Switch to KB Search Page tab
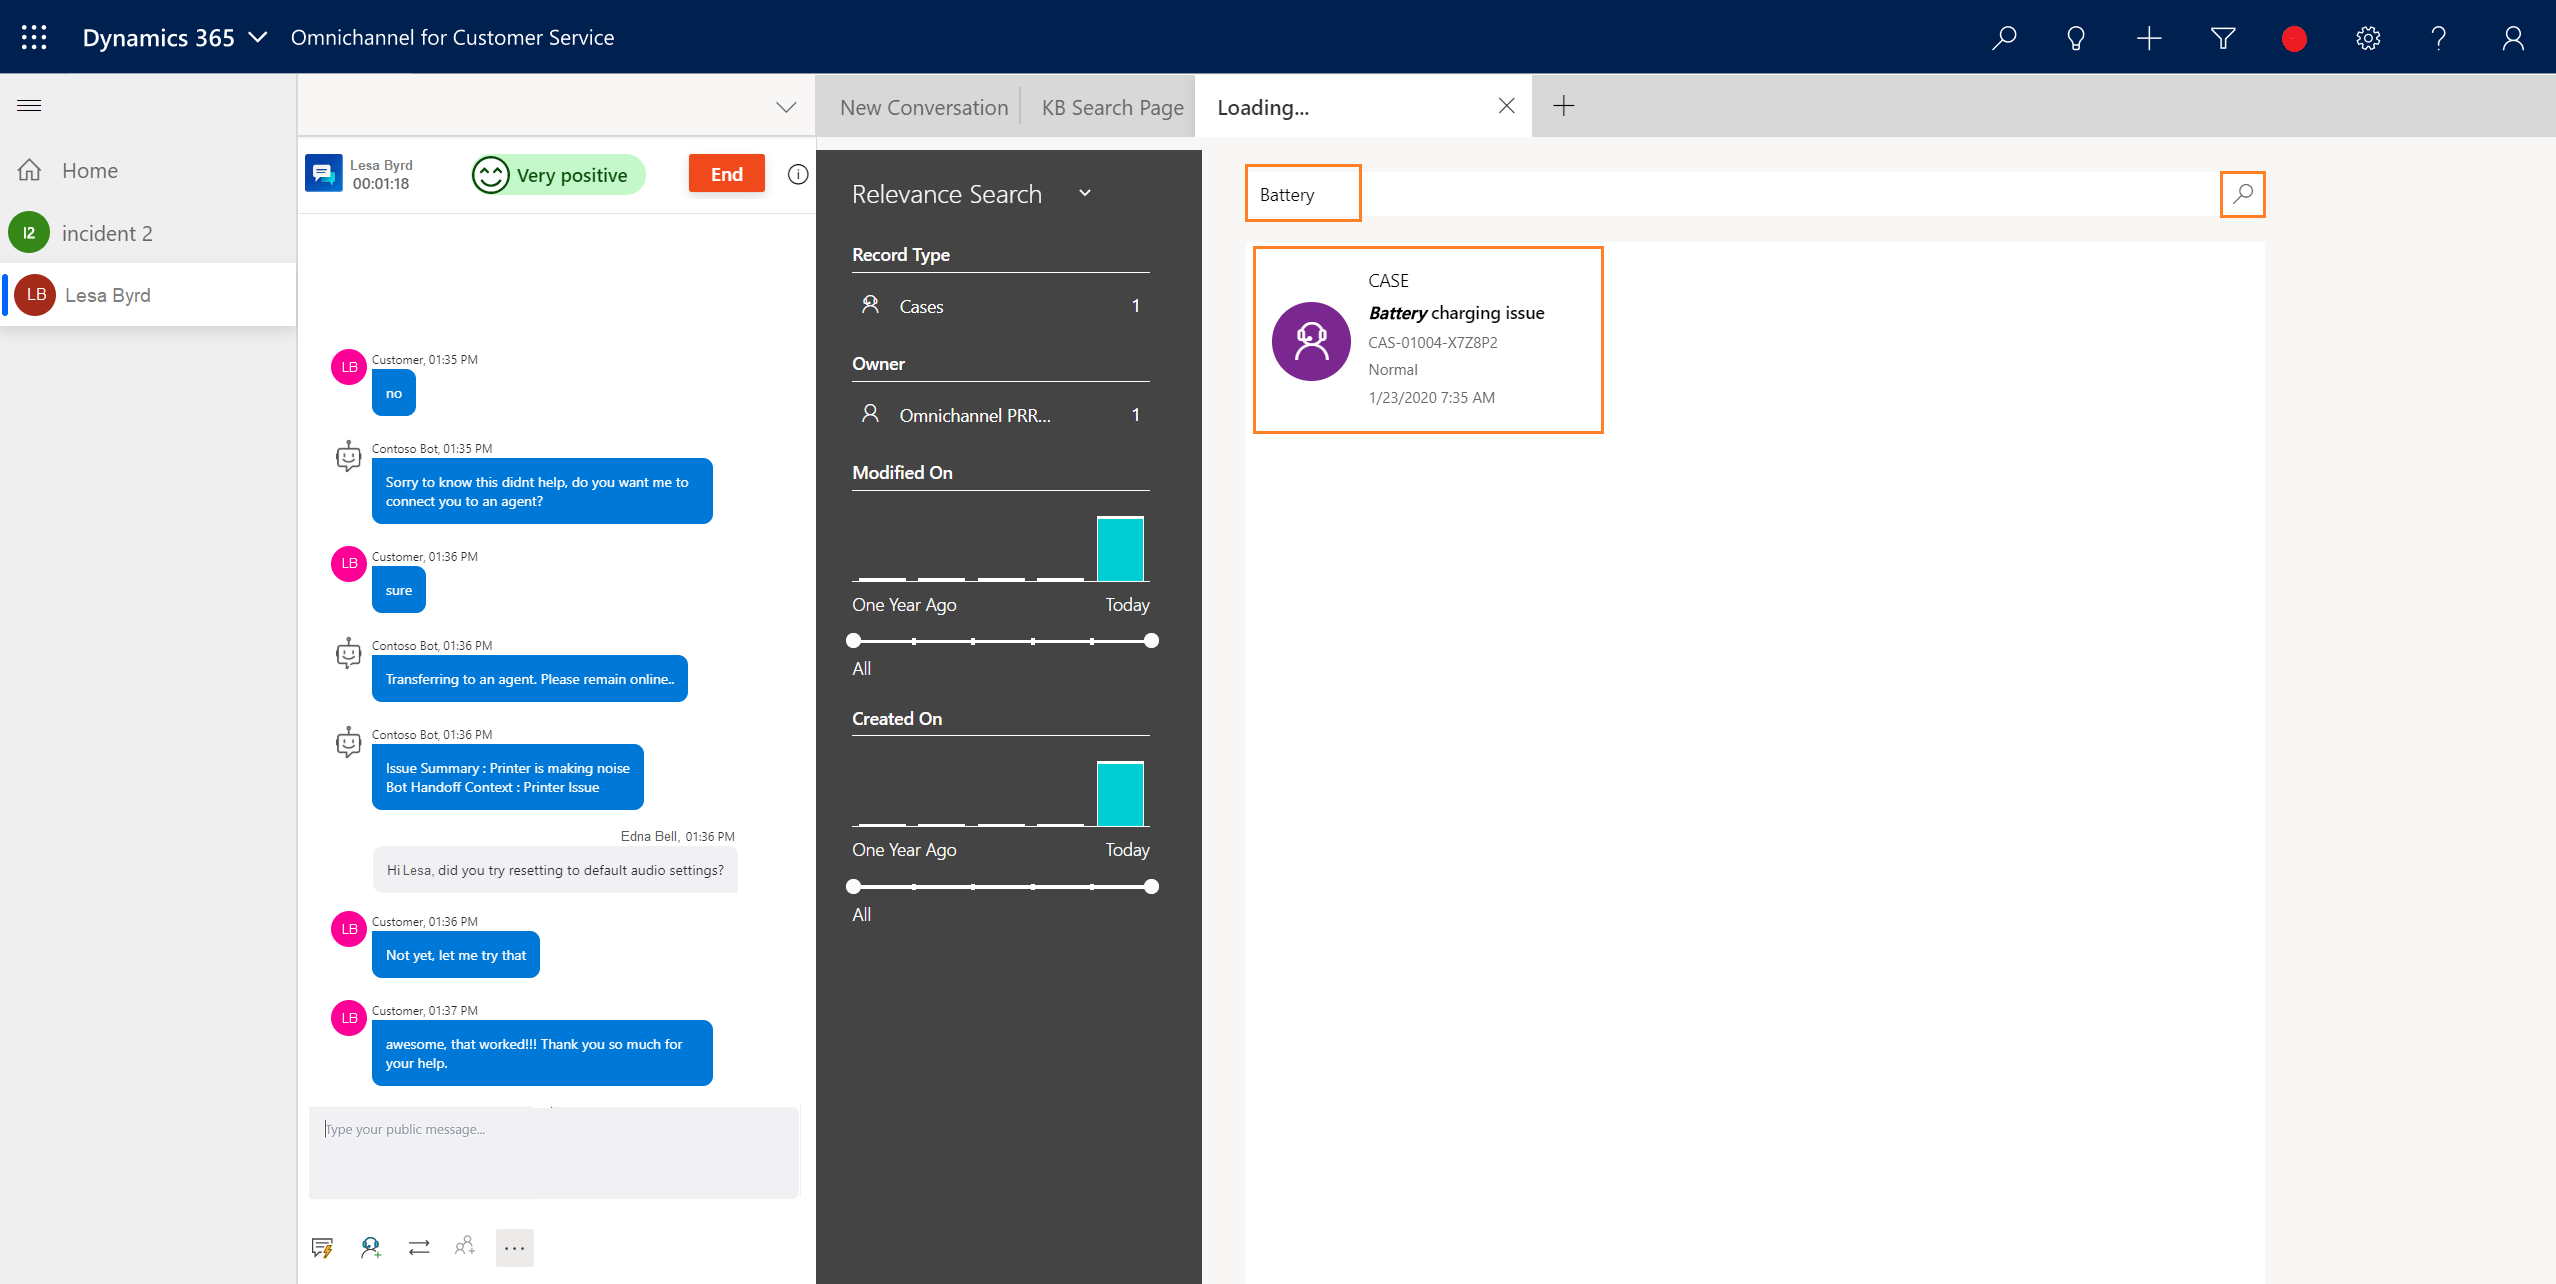Image resolution: width=2556 pixels, height=1284 pixels. [x=1113, y=106]
